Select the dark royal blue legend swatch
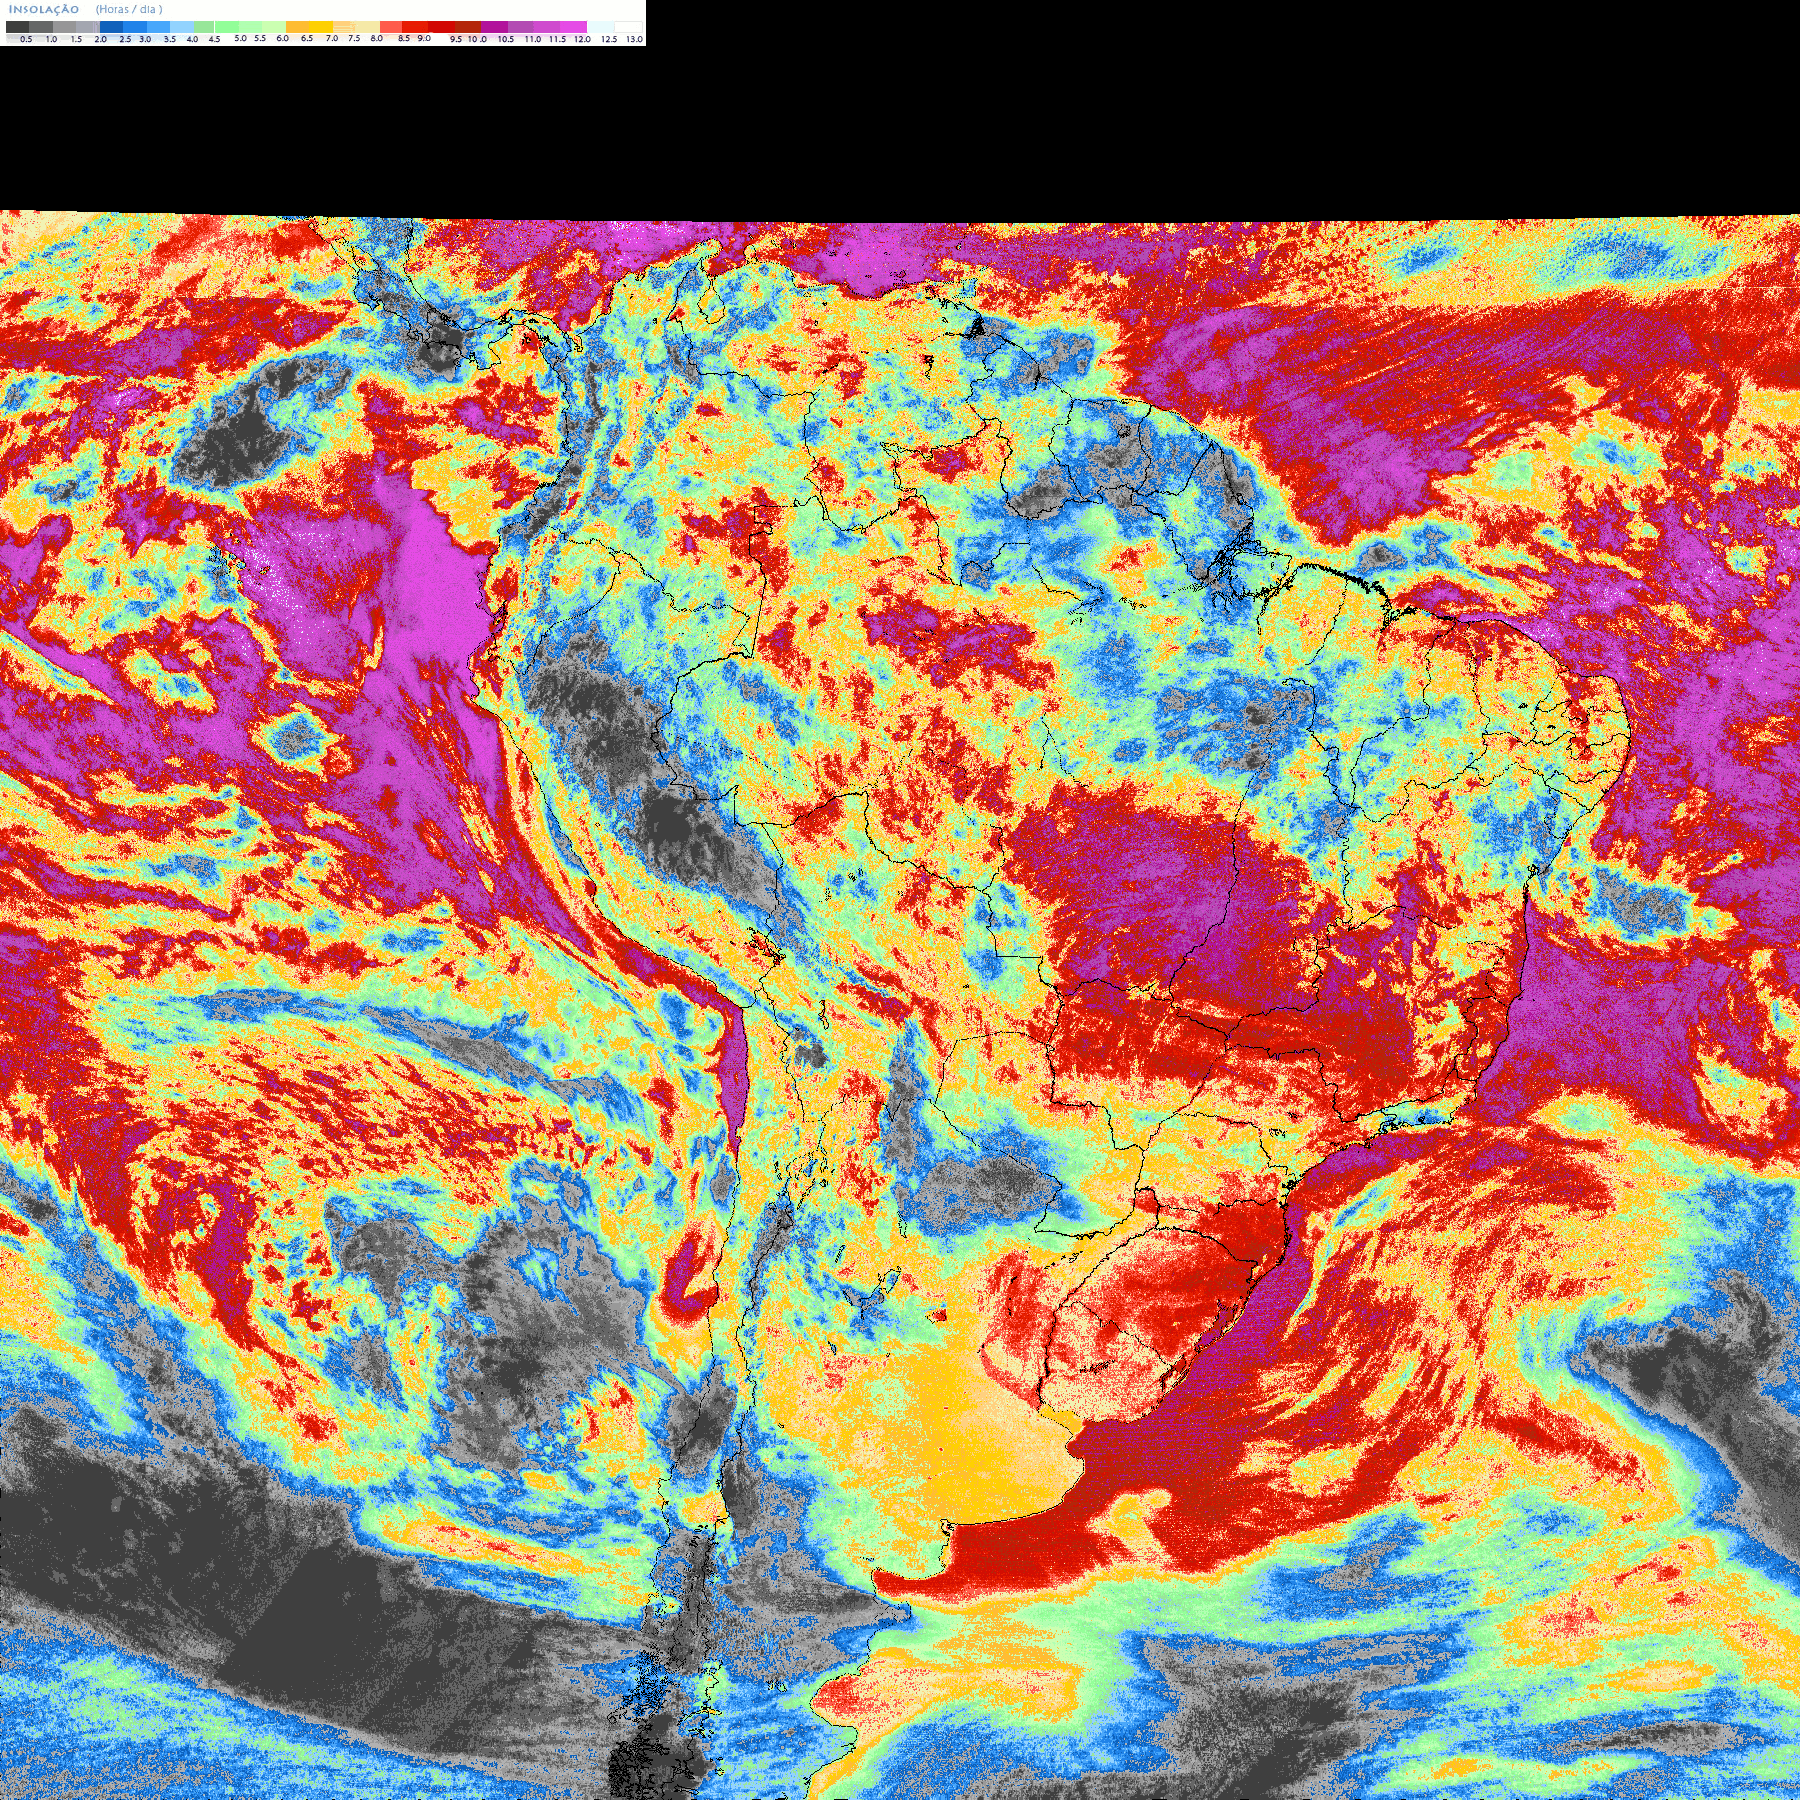 tap(111, 27)
